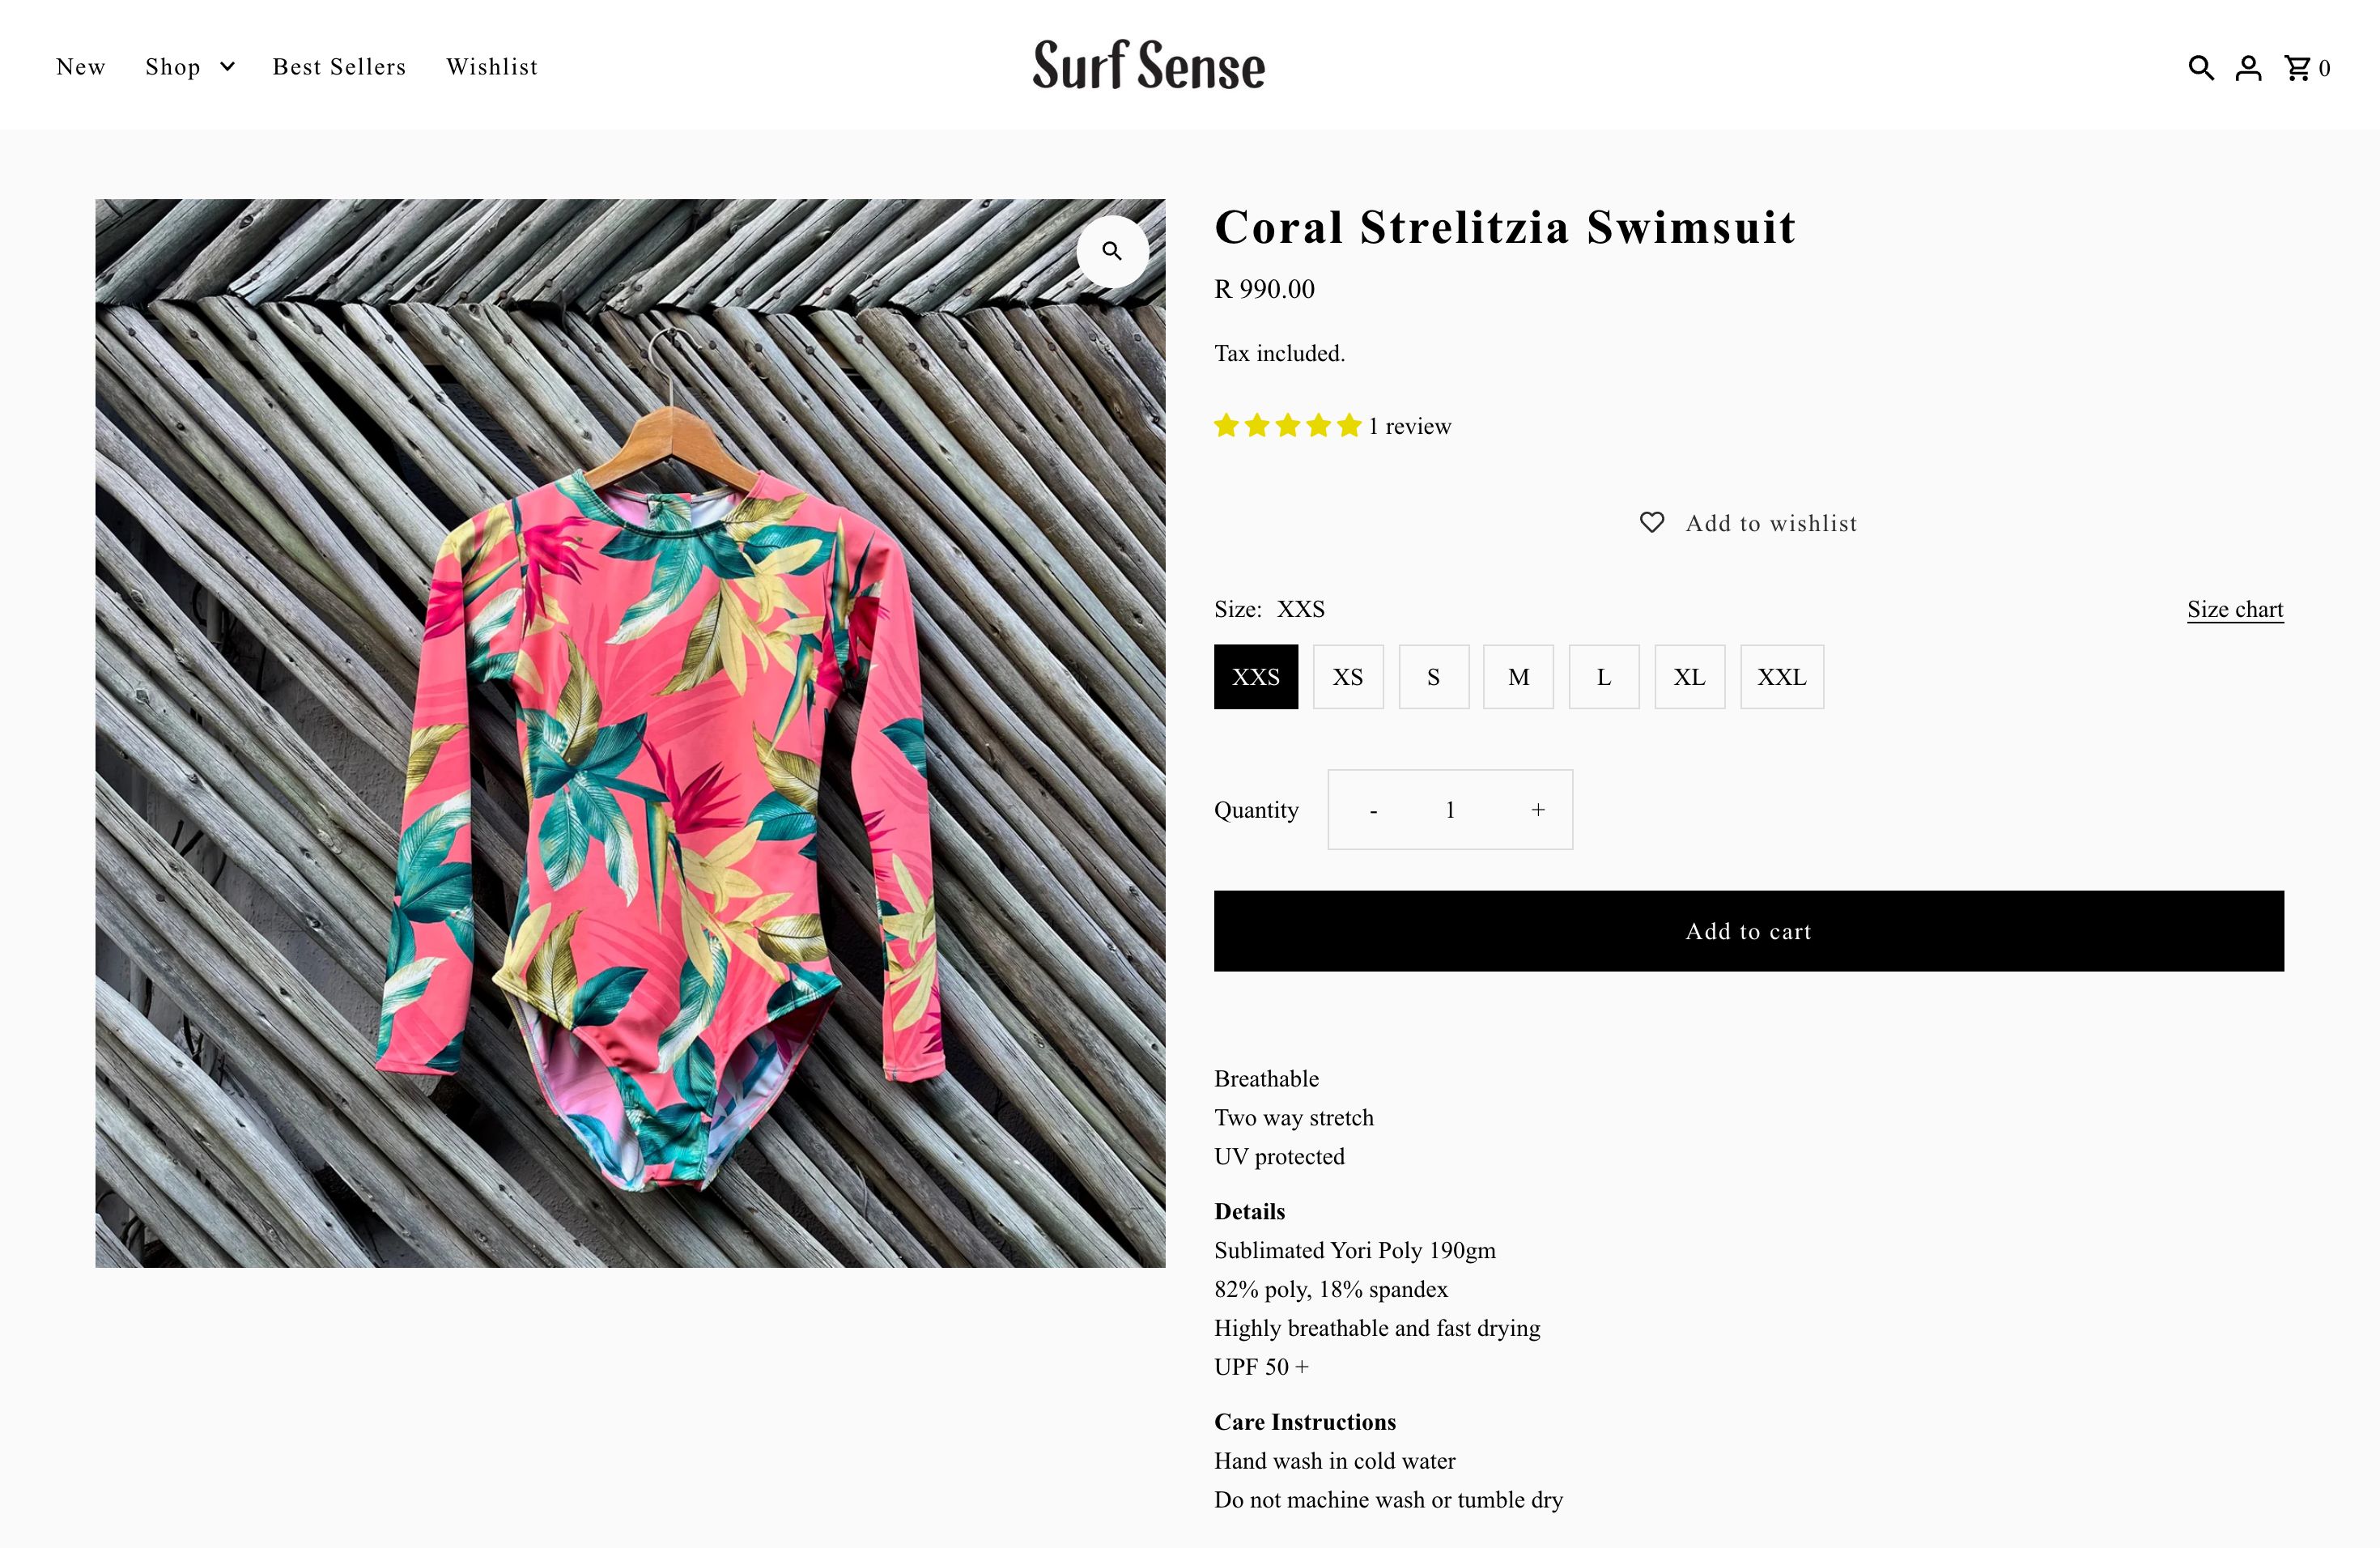Open the Wishlist page from navigation
This screenshot has width=2380, height=1548.
point(491,67)
